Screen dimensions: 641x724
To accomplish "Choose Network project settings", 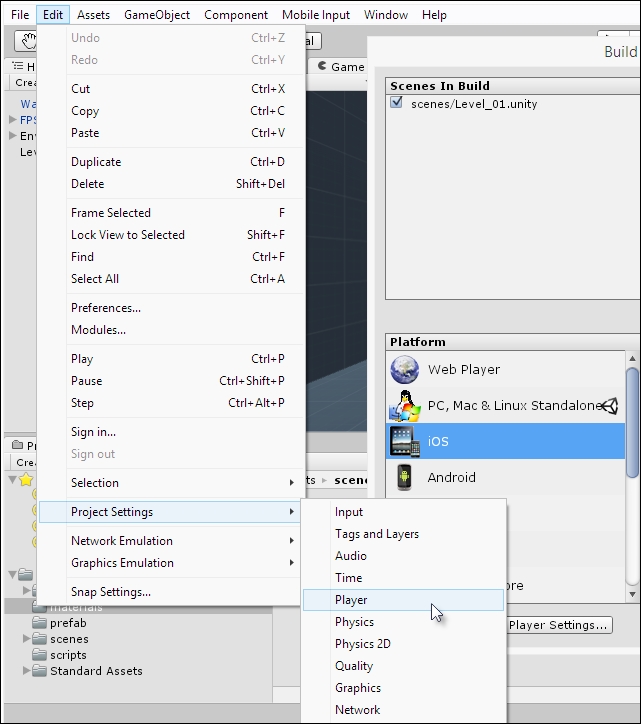I will pos(403,710).
